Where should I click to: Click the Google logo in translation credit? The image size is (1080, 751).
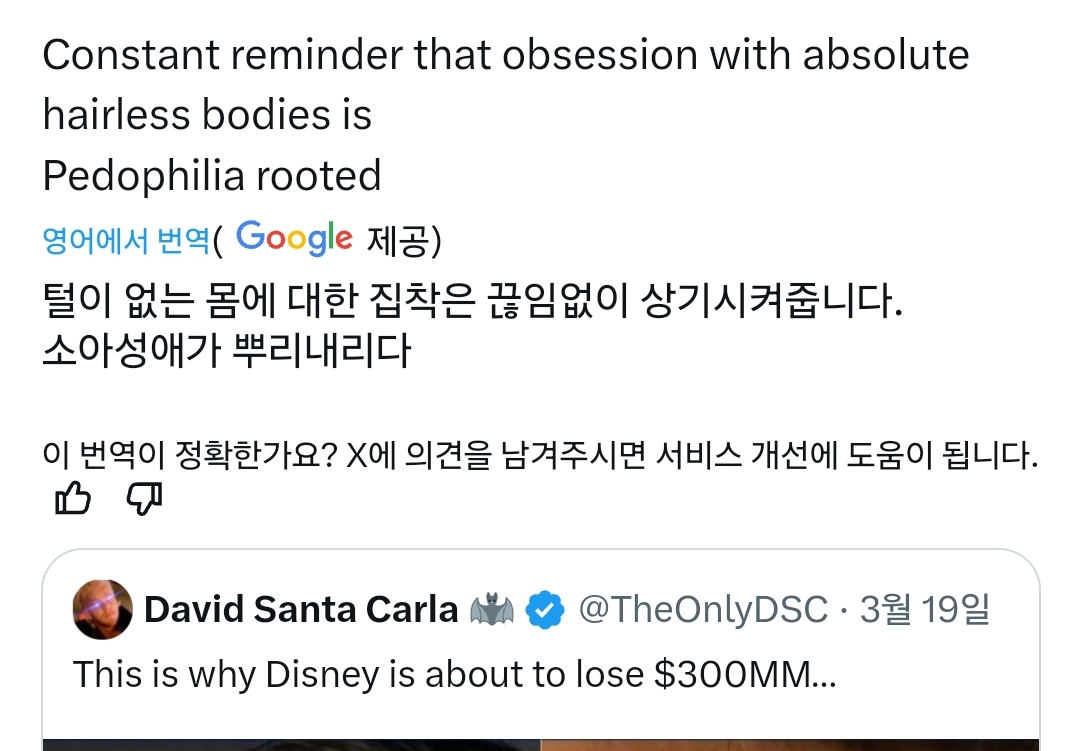tap(295, 238)
